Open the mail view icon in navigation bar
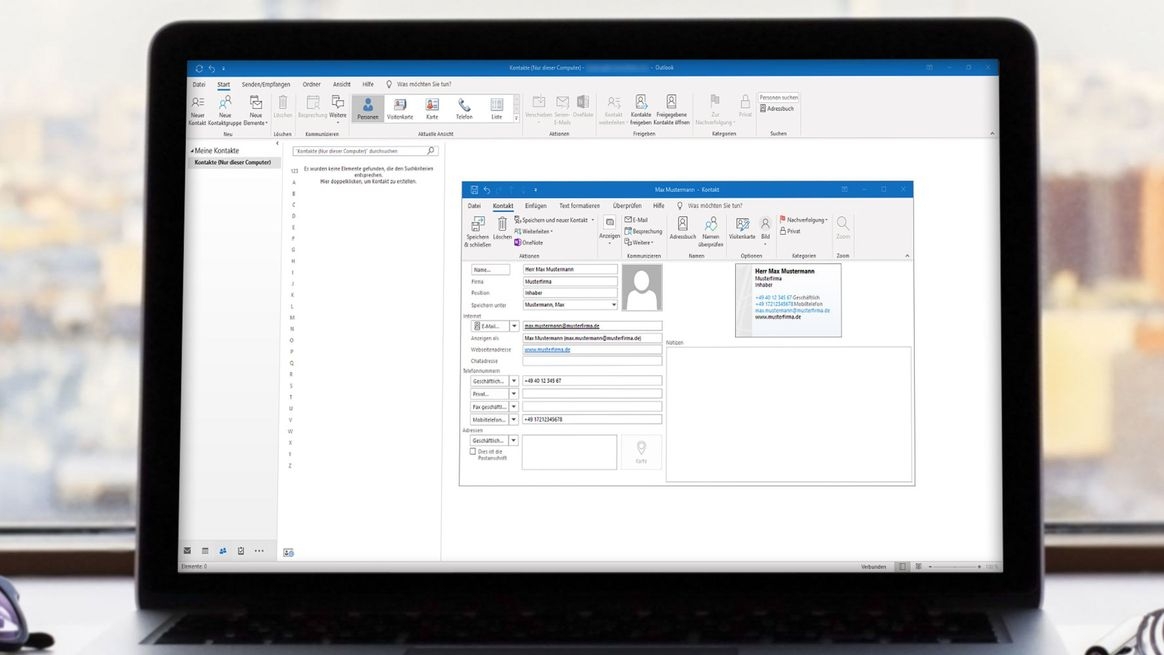1164x655 pixels. coord(187,551)
